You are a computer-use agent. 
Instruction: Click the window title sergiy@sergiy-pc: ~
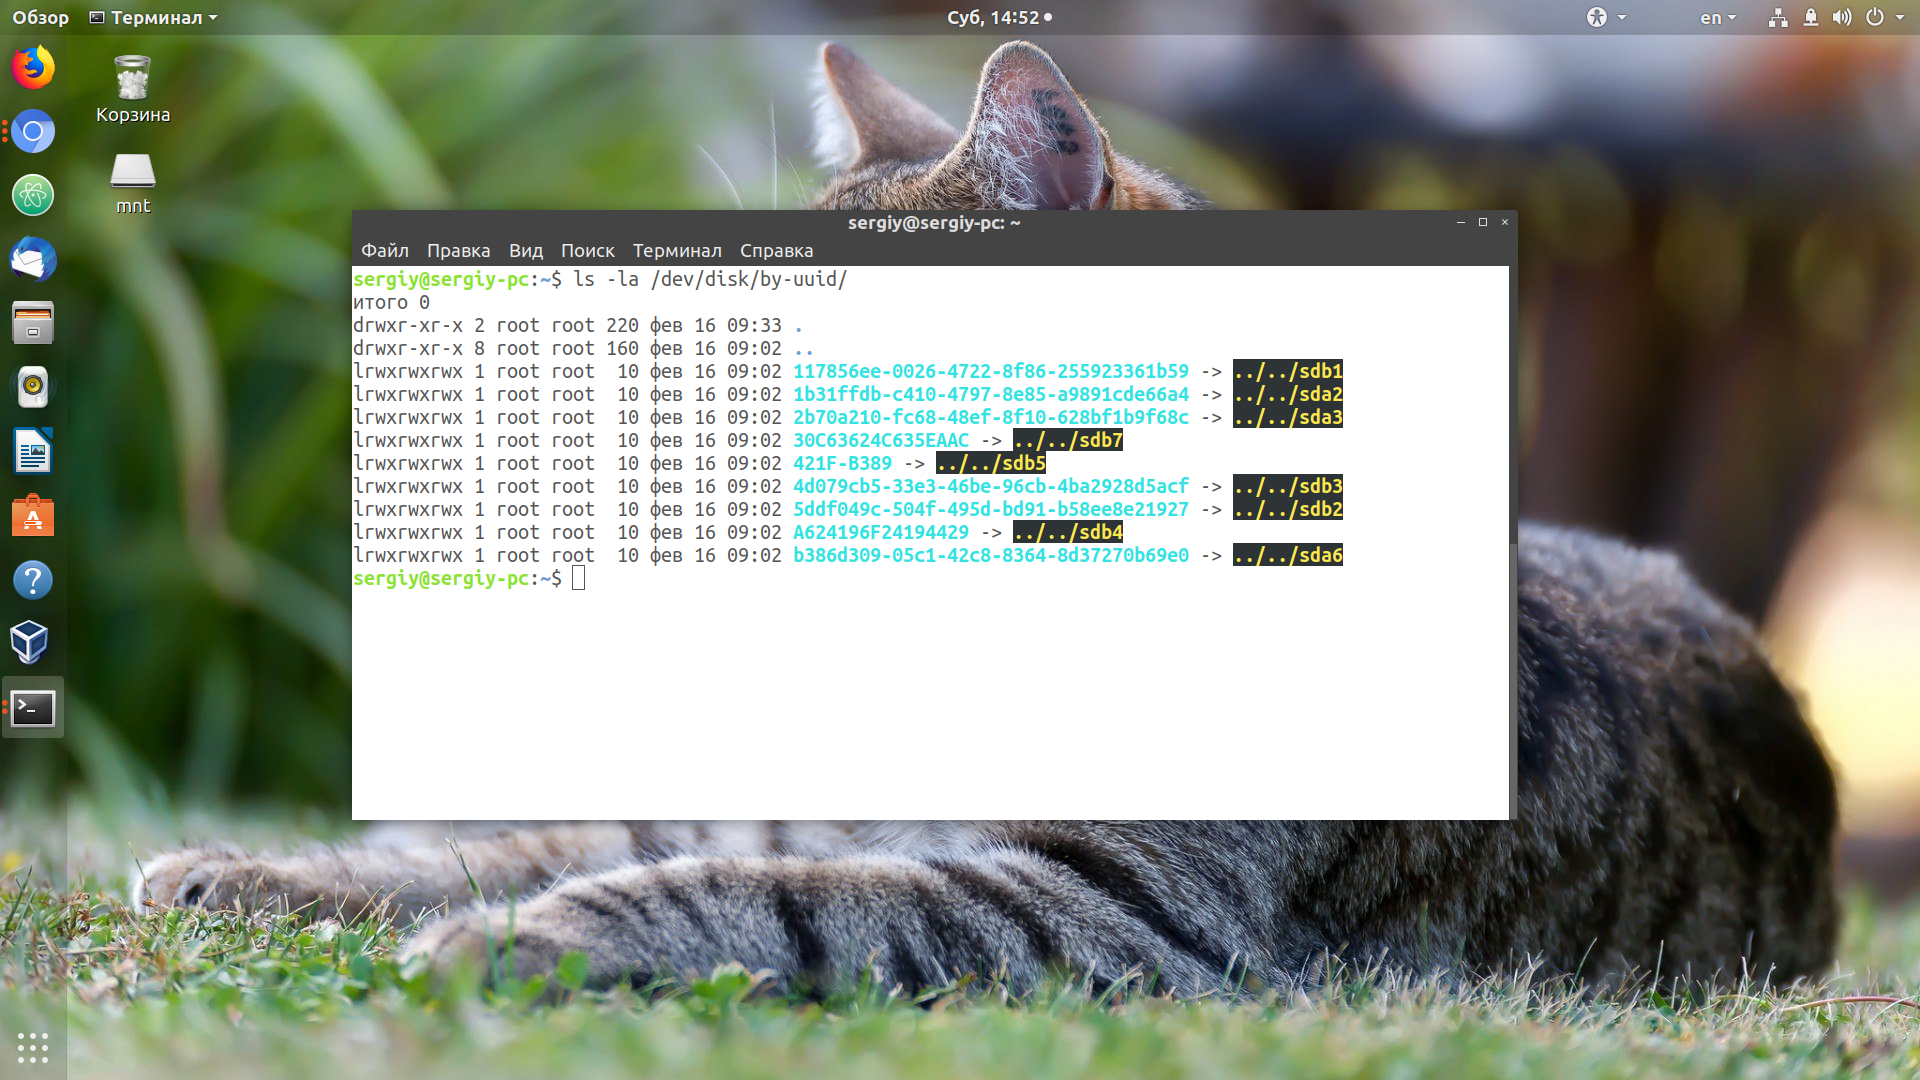point(934,222)
